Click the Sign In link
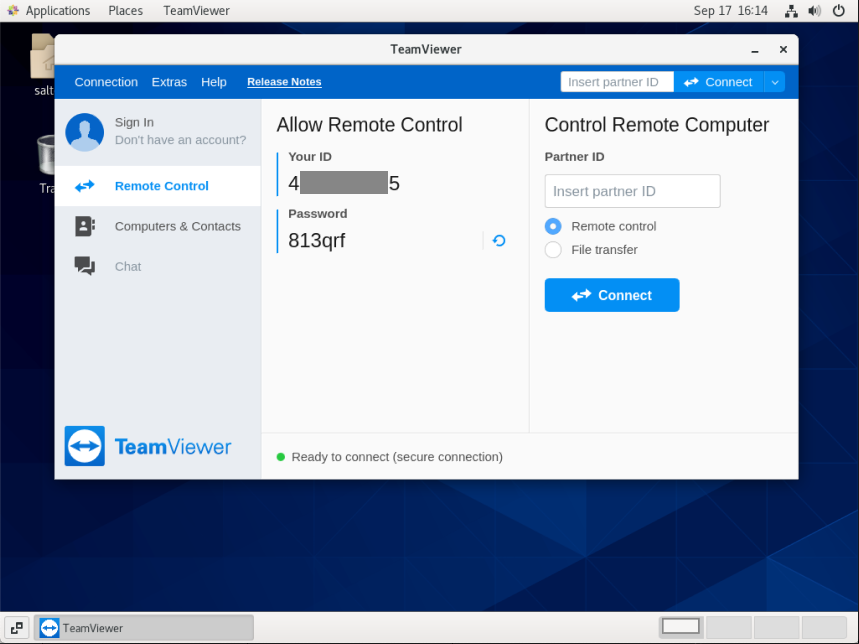859x644 pixels. tap(134, 122)
